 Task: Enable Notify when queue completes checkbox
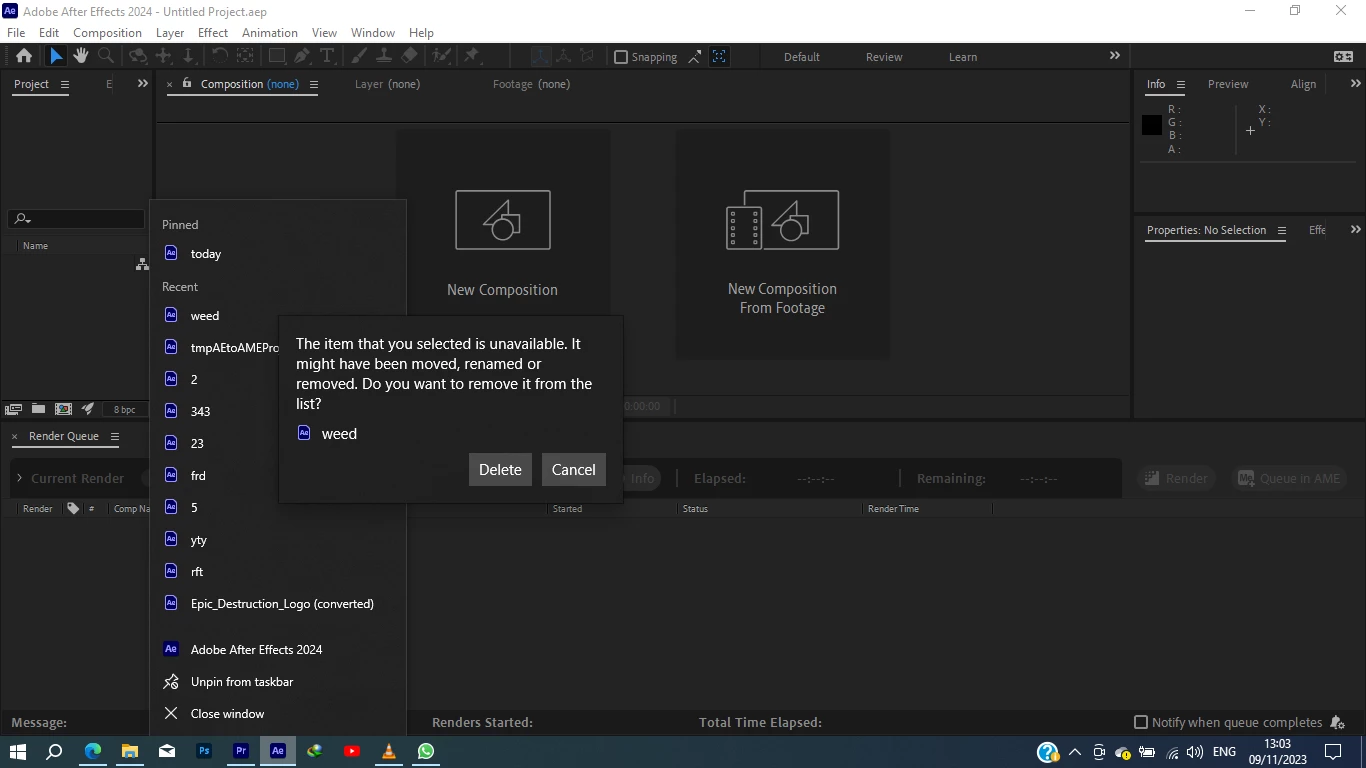pos(1141,722)
